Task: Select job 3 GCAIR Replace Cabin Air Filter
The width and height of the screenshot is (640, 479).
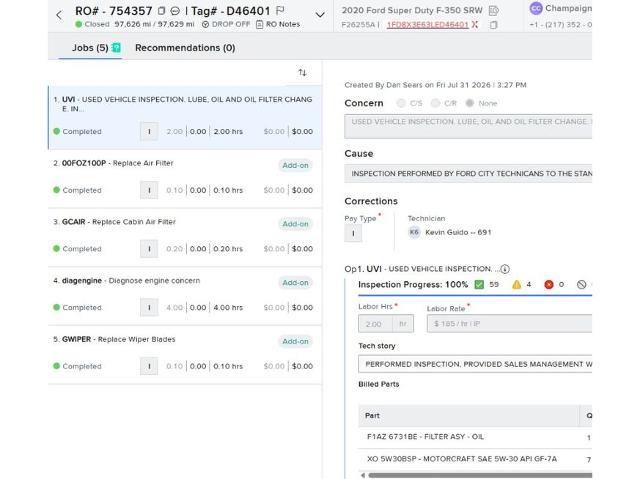Action: point(184,237)
